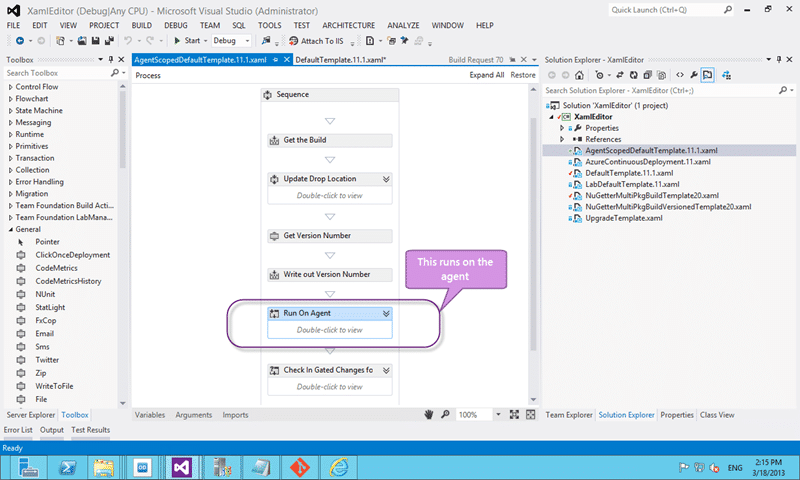
Task: Expand the State Machine toolbox group
Action: pos(10,111)
